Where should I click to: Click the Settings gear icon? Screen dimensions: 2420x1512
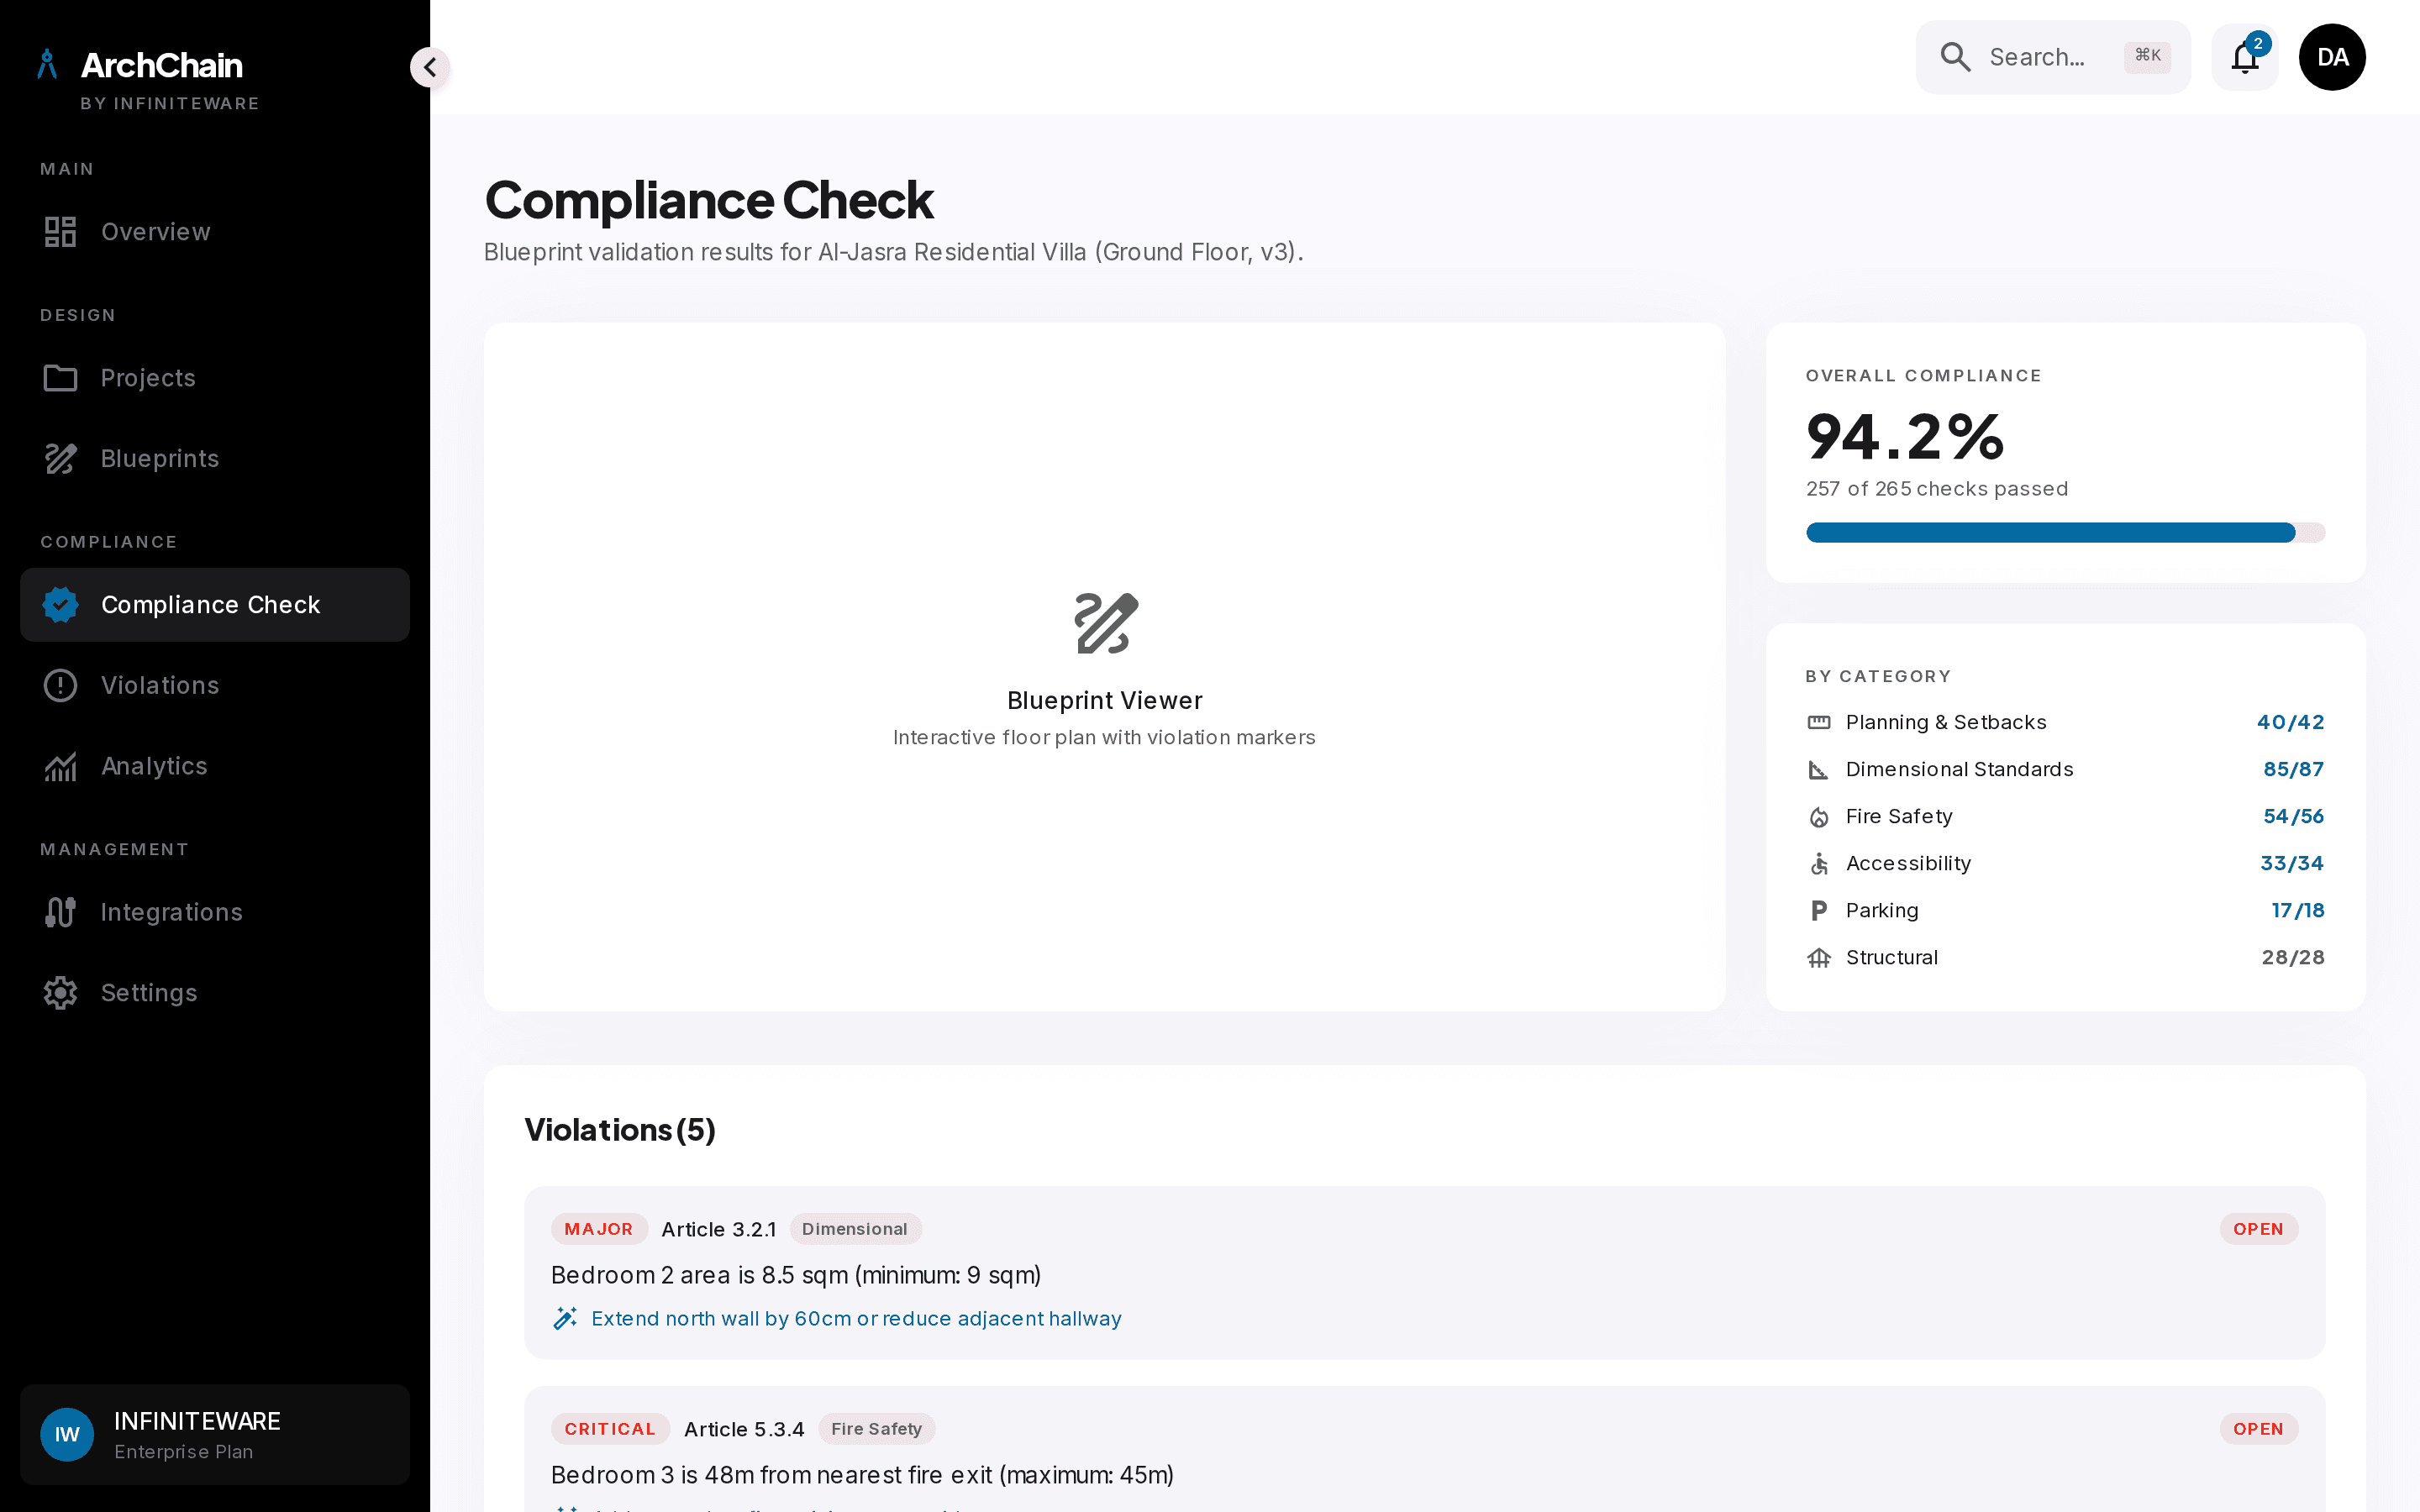pos(60,993)
